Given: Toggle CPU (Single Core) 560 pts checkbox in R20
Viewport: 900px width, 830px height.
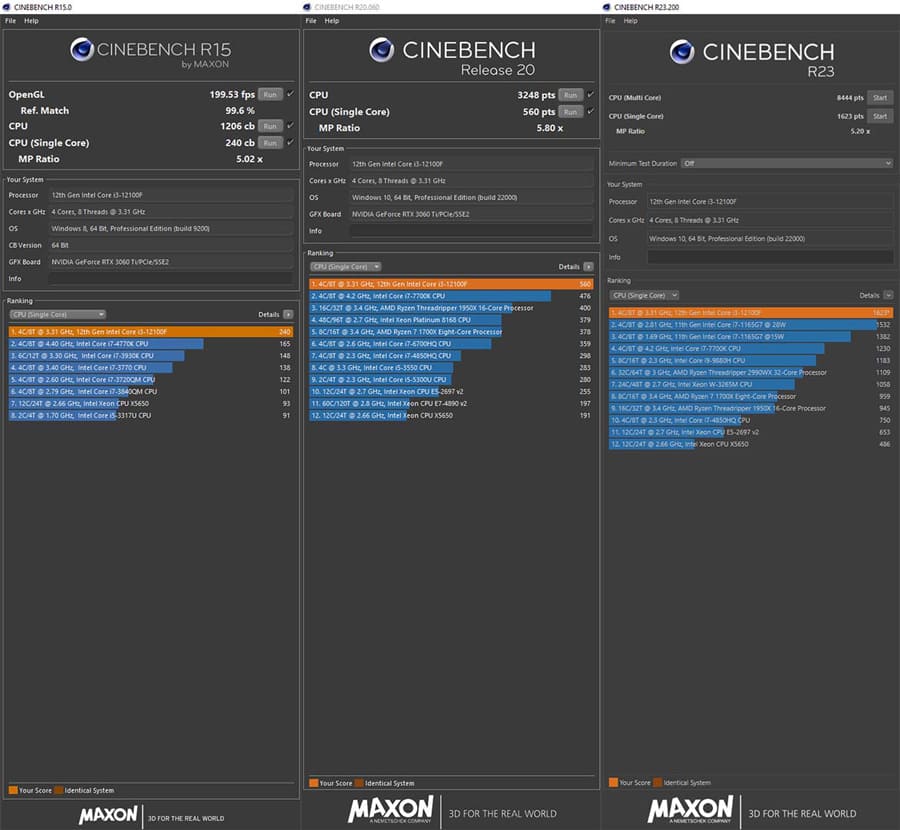Looking at the screenshot, I should (591, 111).
